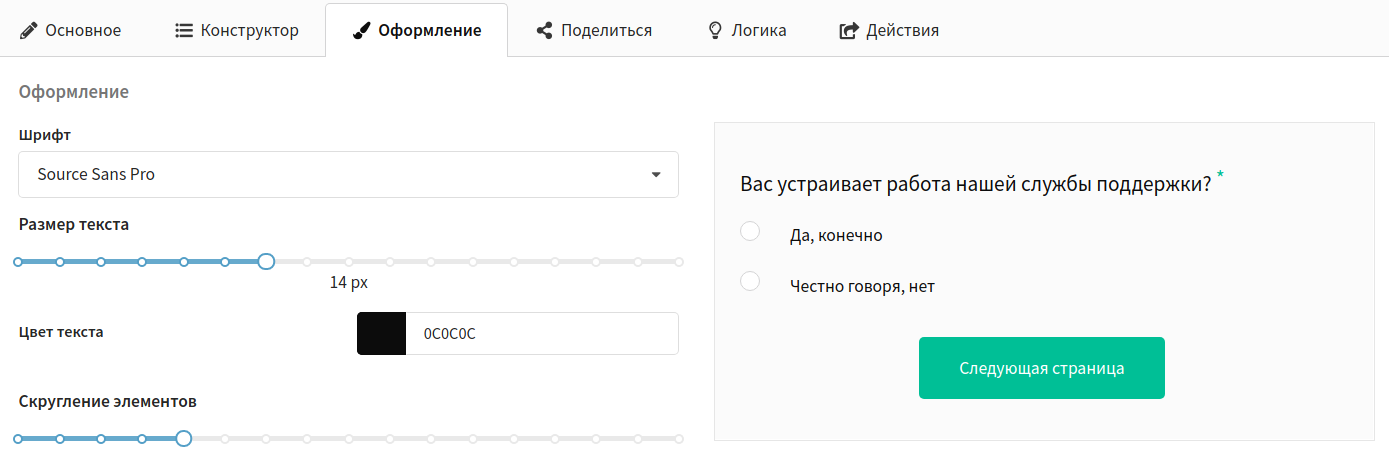Click the brush icon on Оформление tab
Viewport: 1389px width, 450px height.
click(362, 30)
